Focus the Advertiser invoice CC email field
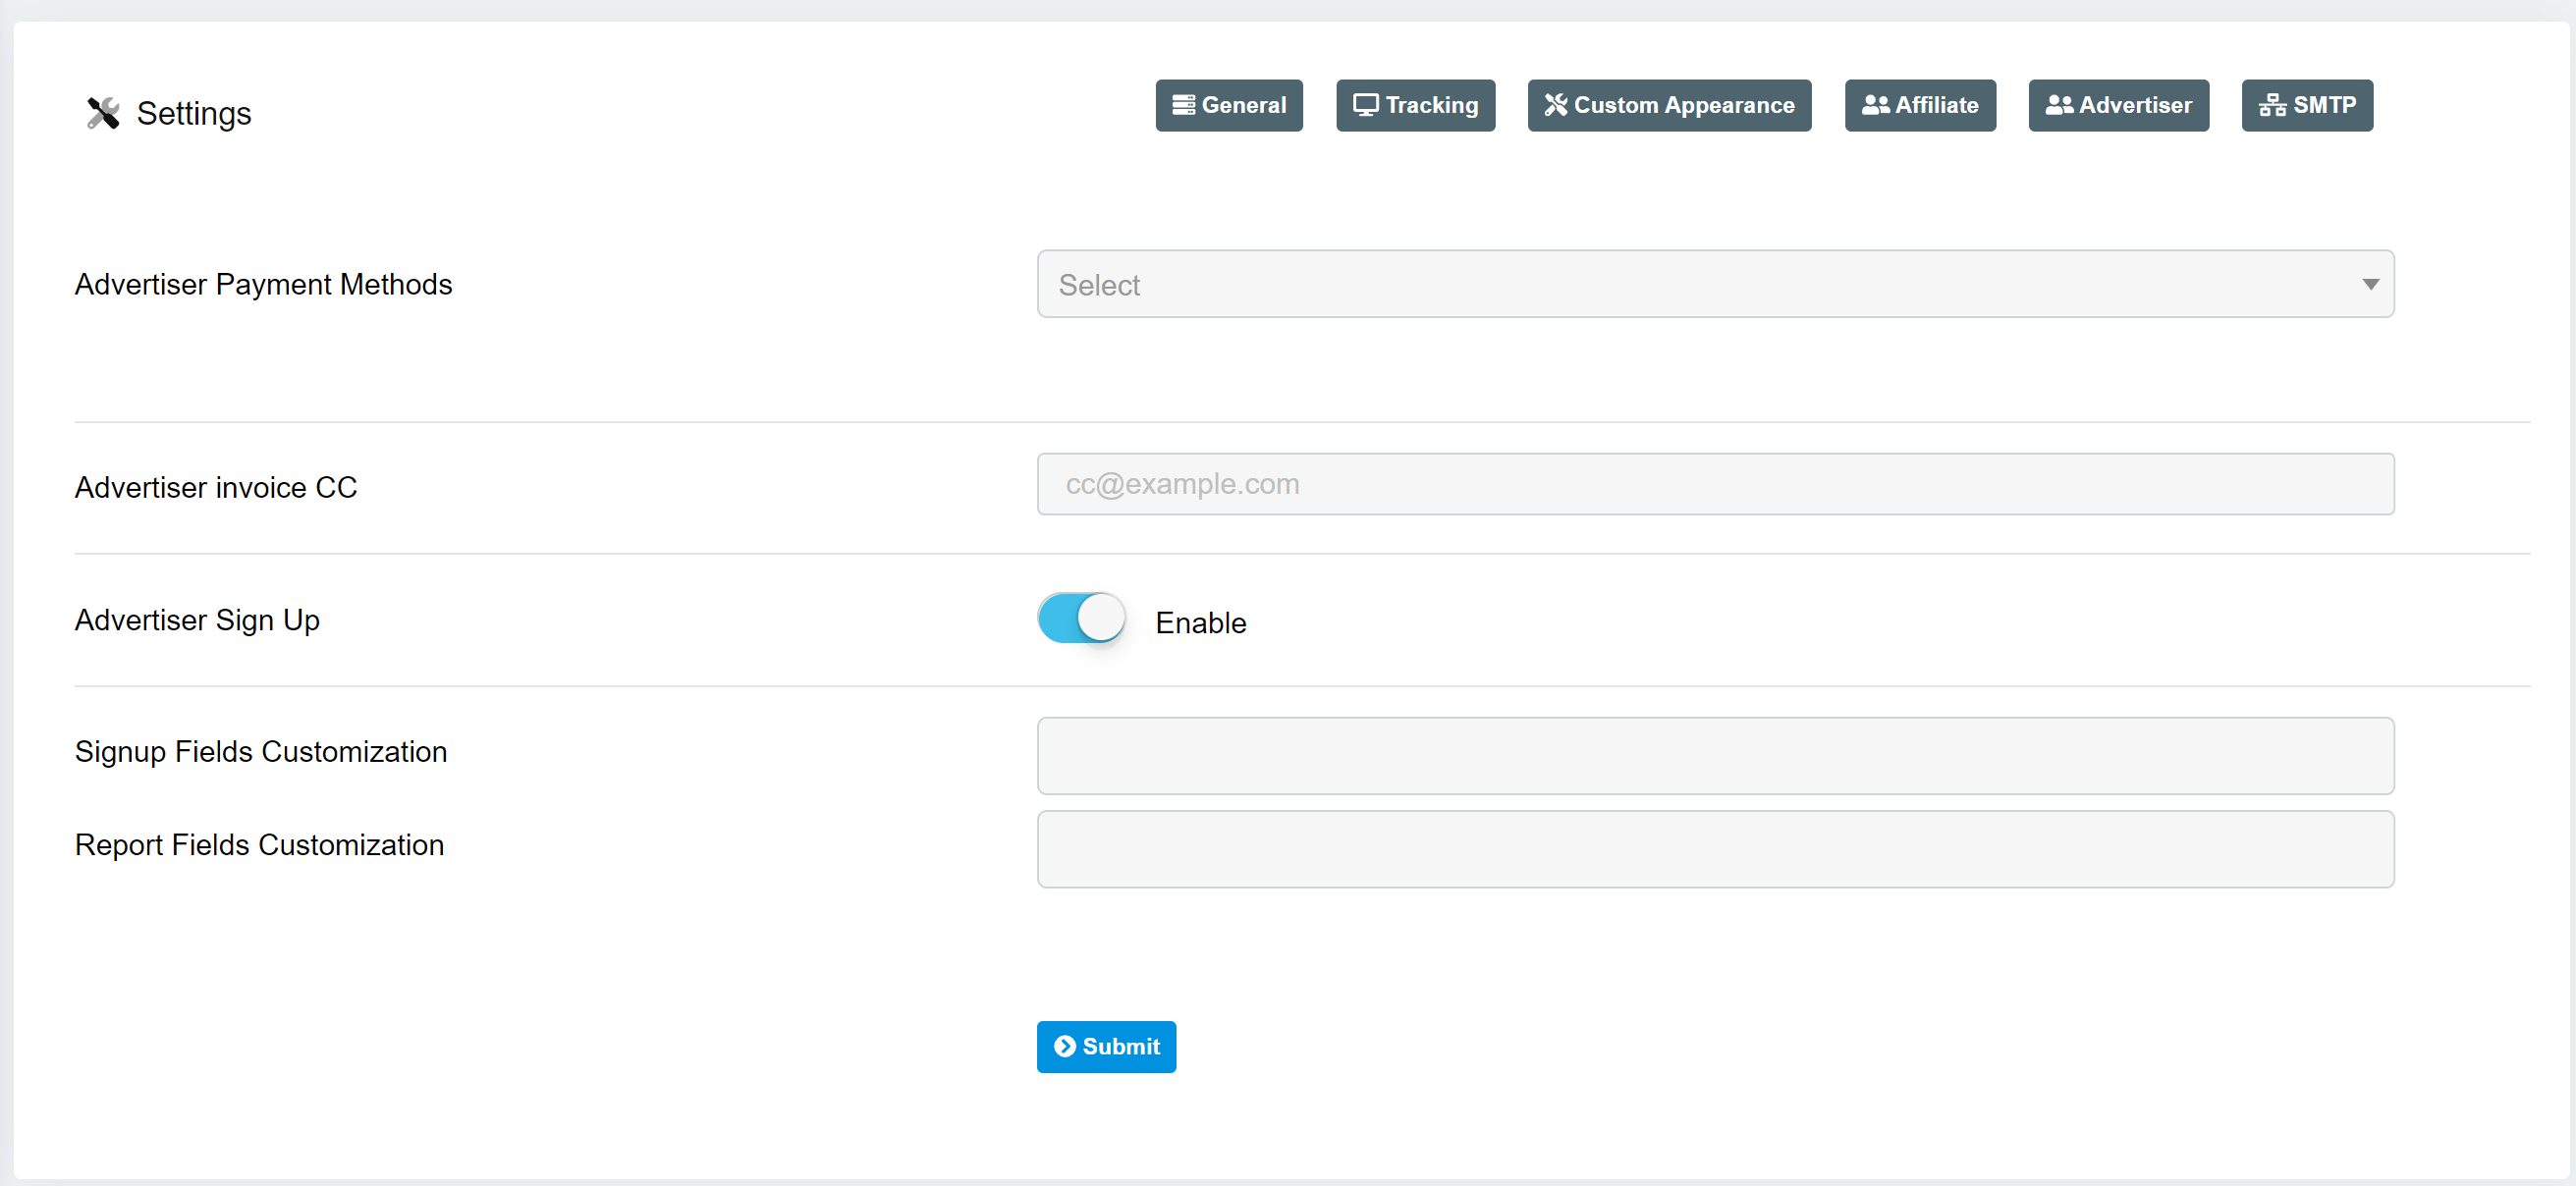 pyautogui.click(x=1715, y=484)
